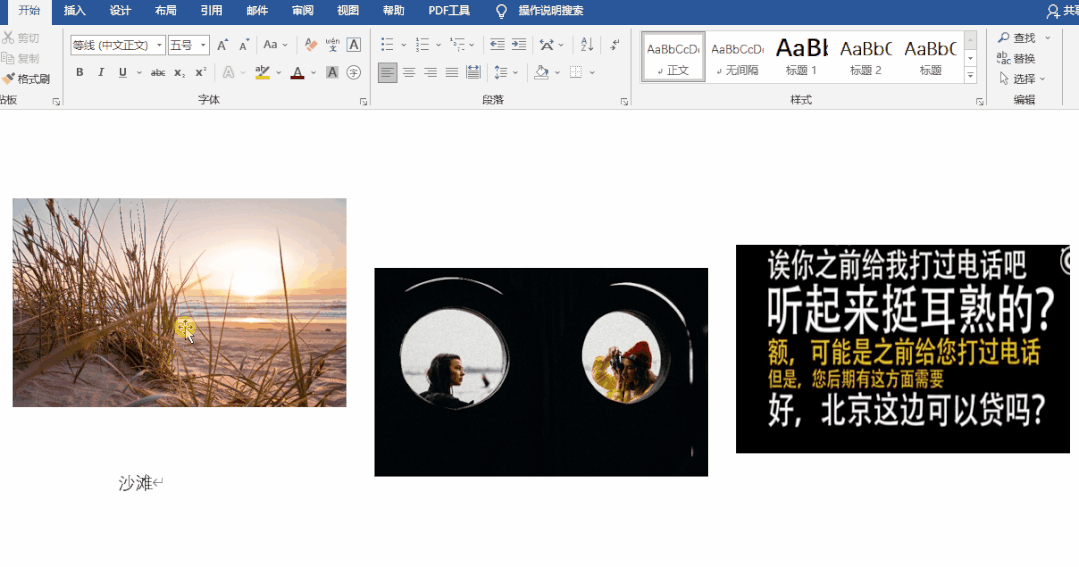Click the Format Painter (格式刷) tool
Image resolution: width=1079 pixels, height=567 pixels.
(27, 79)
